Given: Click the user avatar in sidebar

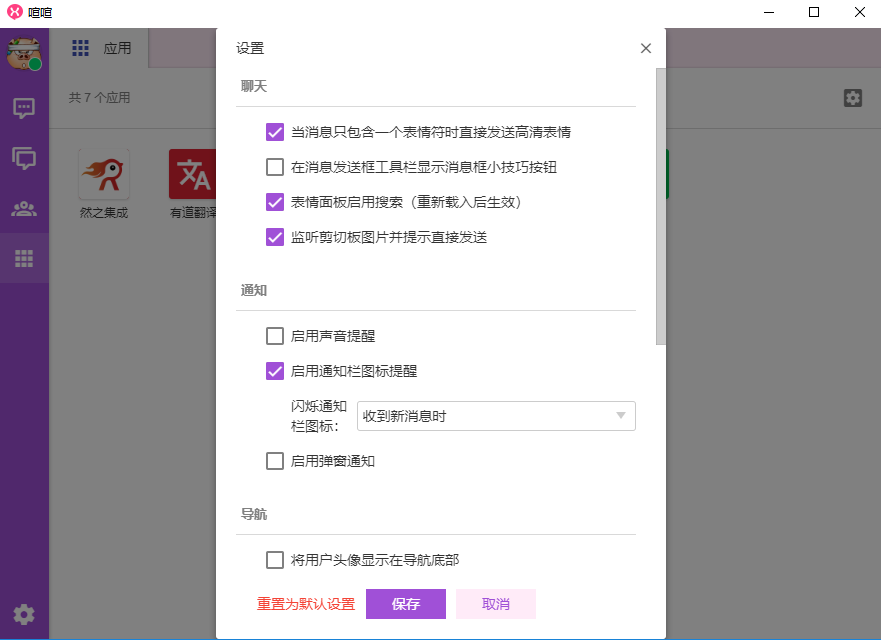Looking at the screenshot, I should (x=24, y=54).
